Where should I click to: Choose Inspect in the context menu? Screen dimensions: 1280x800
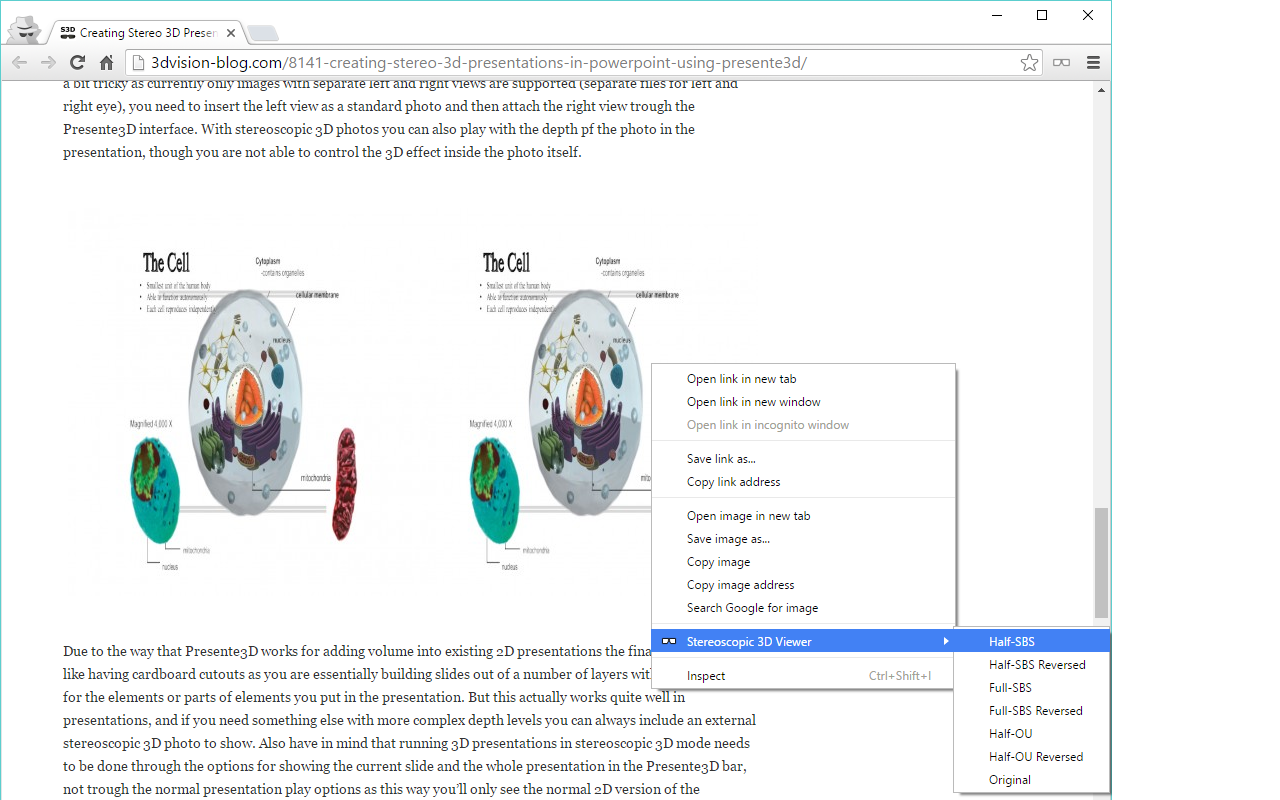(803, 676)
